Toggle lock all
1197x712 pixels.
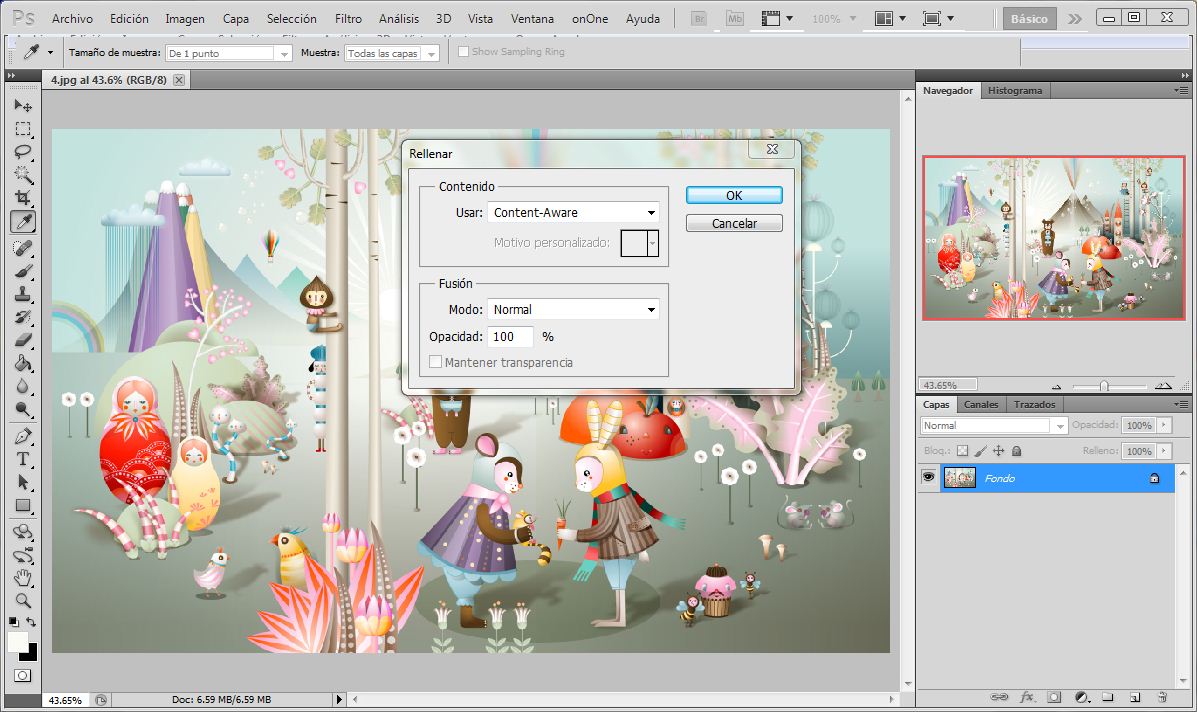[x=1016, y=451]
